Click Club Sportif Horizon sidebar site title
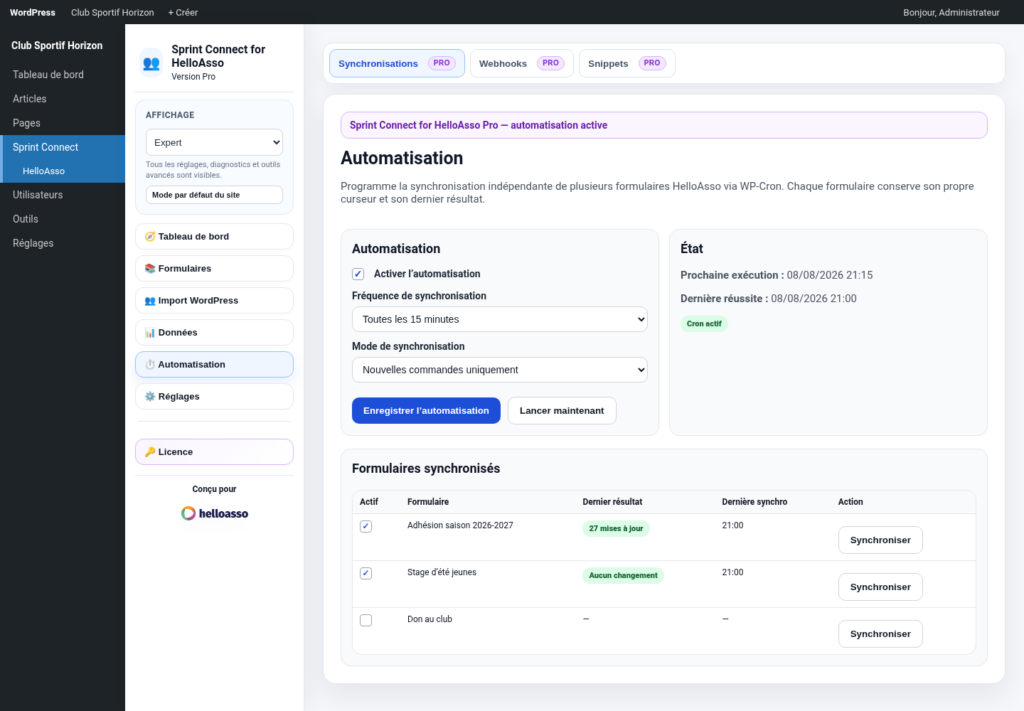Screen dimensions: 1024x711 pyautogui.click(x=57, y=45)
